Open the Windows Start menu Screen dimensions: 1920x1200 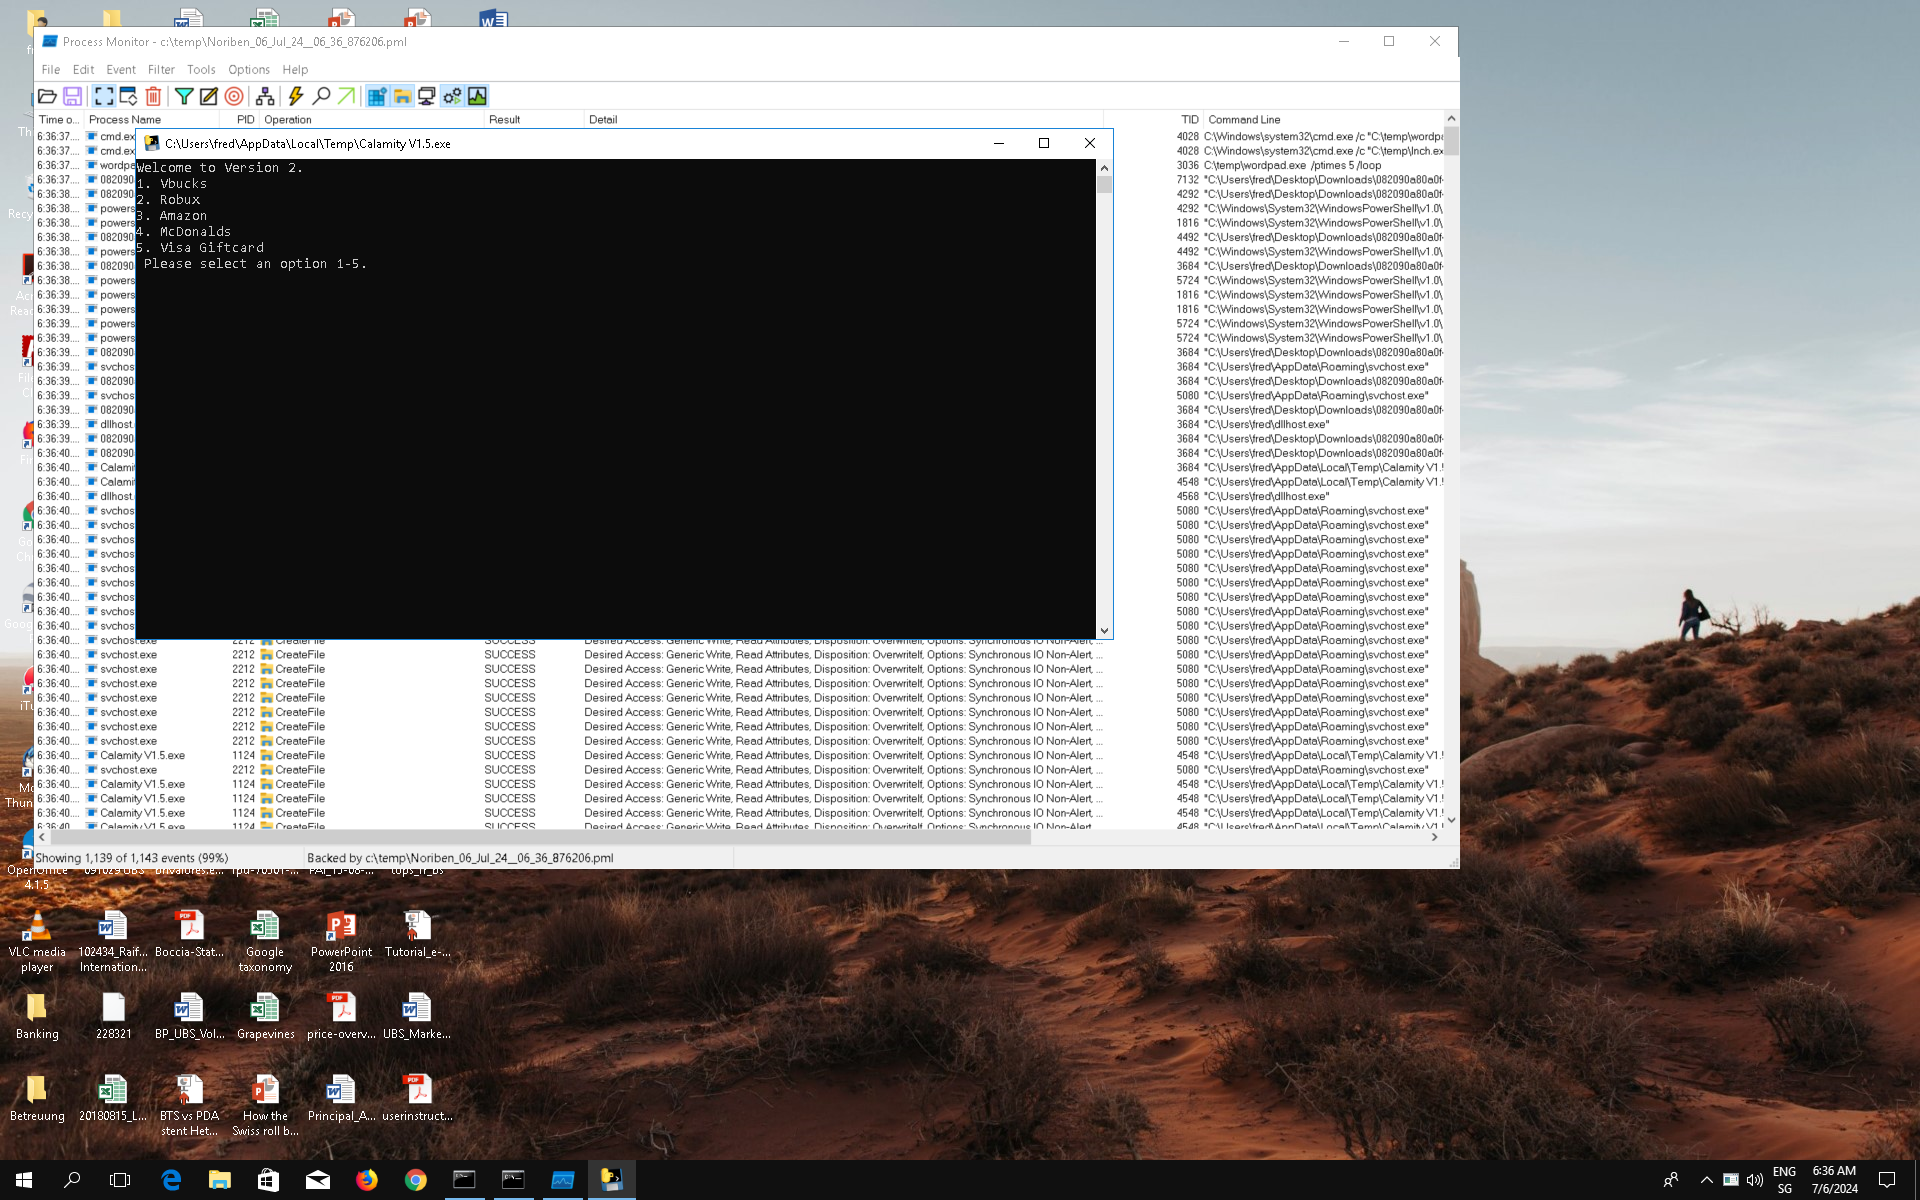pyautogui.click(x=24, y=1180)
